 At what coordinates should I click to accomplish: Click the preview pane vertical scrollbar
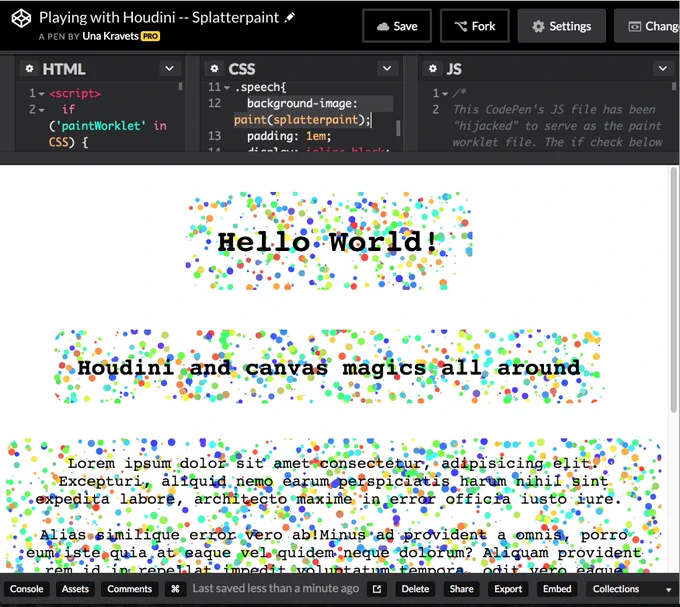click(x=673, y=290)
